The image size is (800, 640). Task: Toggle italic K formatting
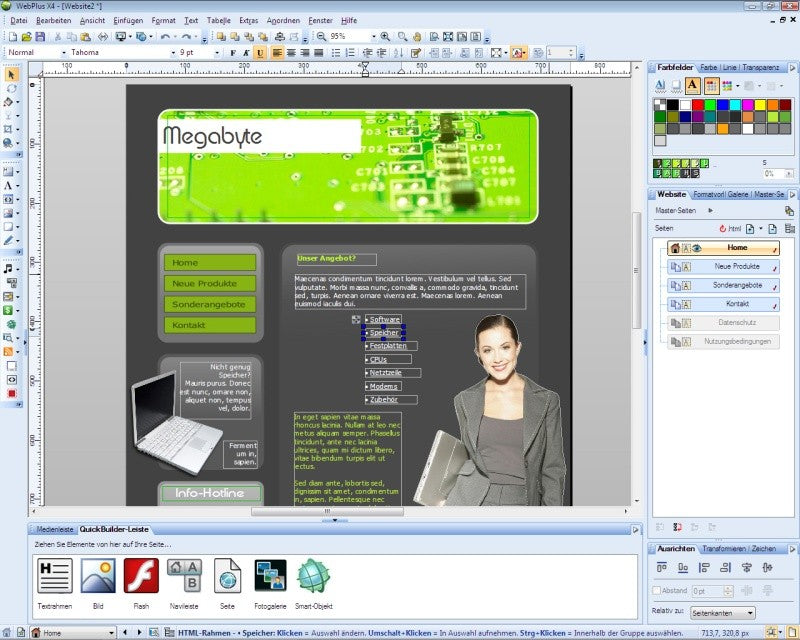[246, 53]
